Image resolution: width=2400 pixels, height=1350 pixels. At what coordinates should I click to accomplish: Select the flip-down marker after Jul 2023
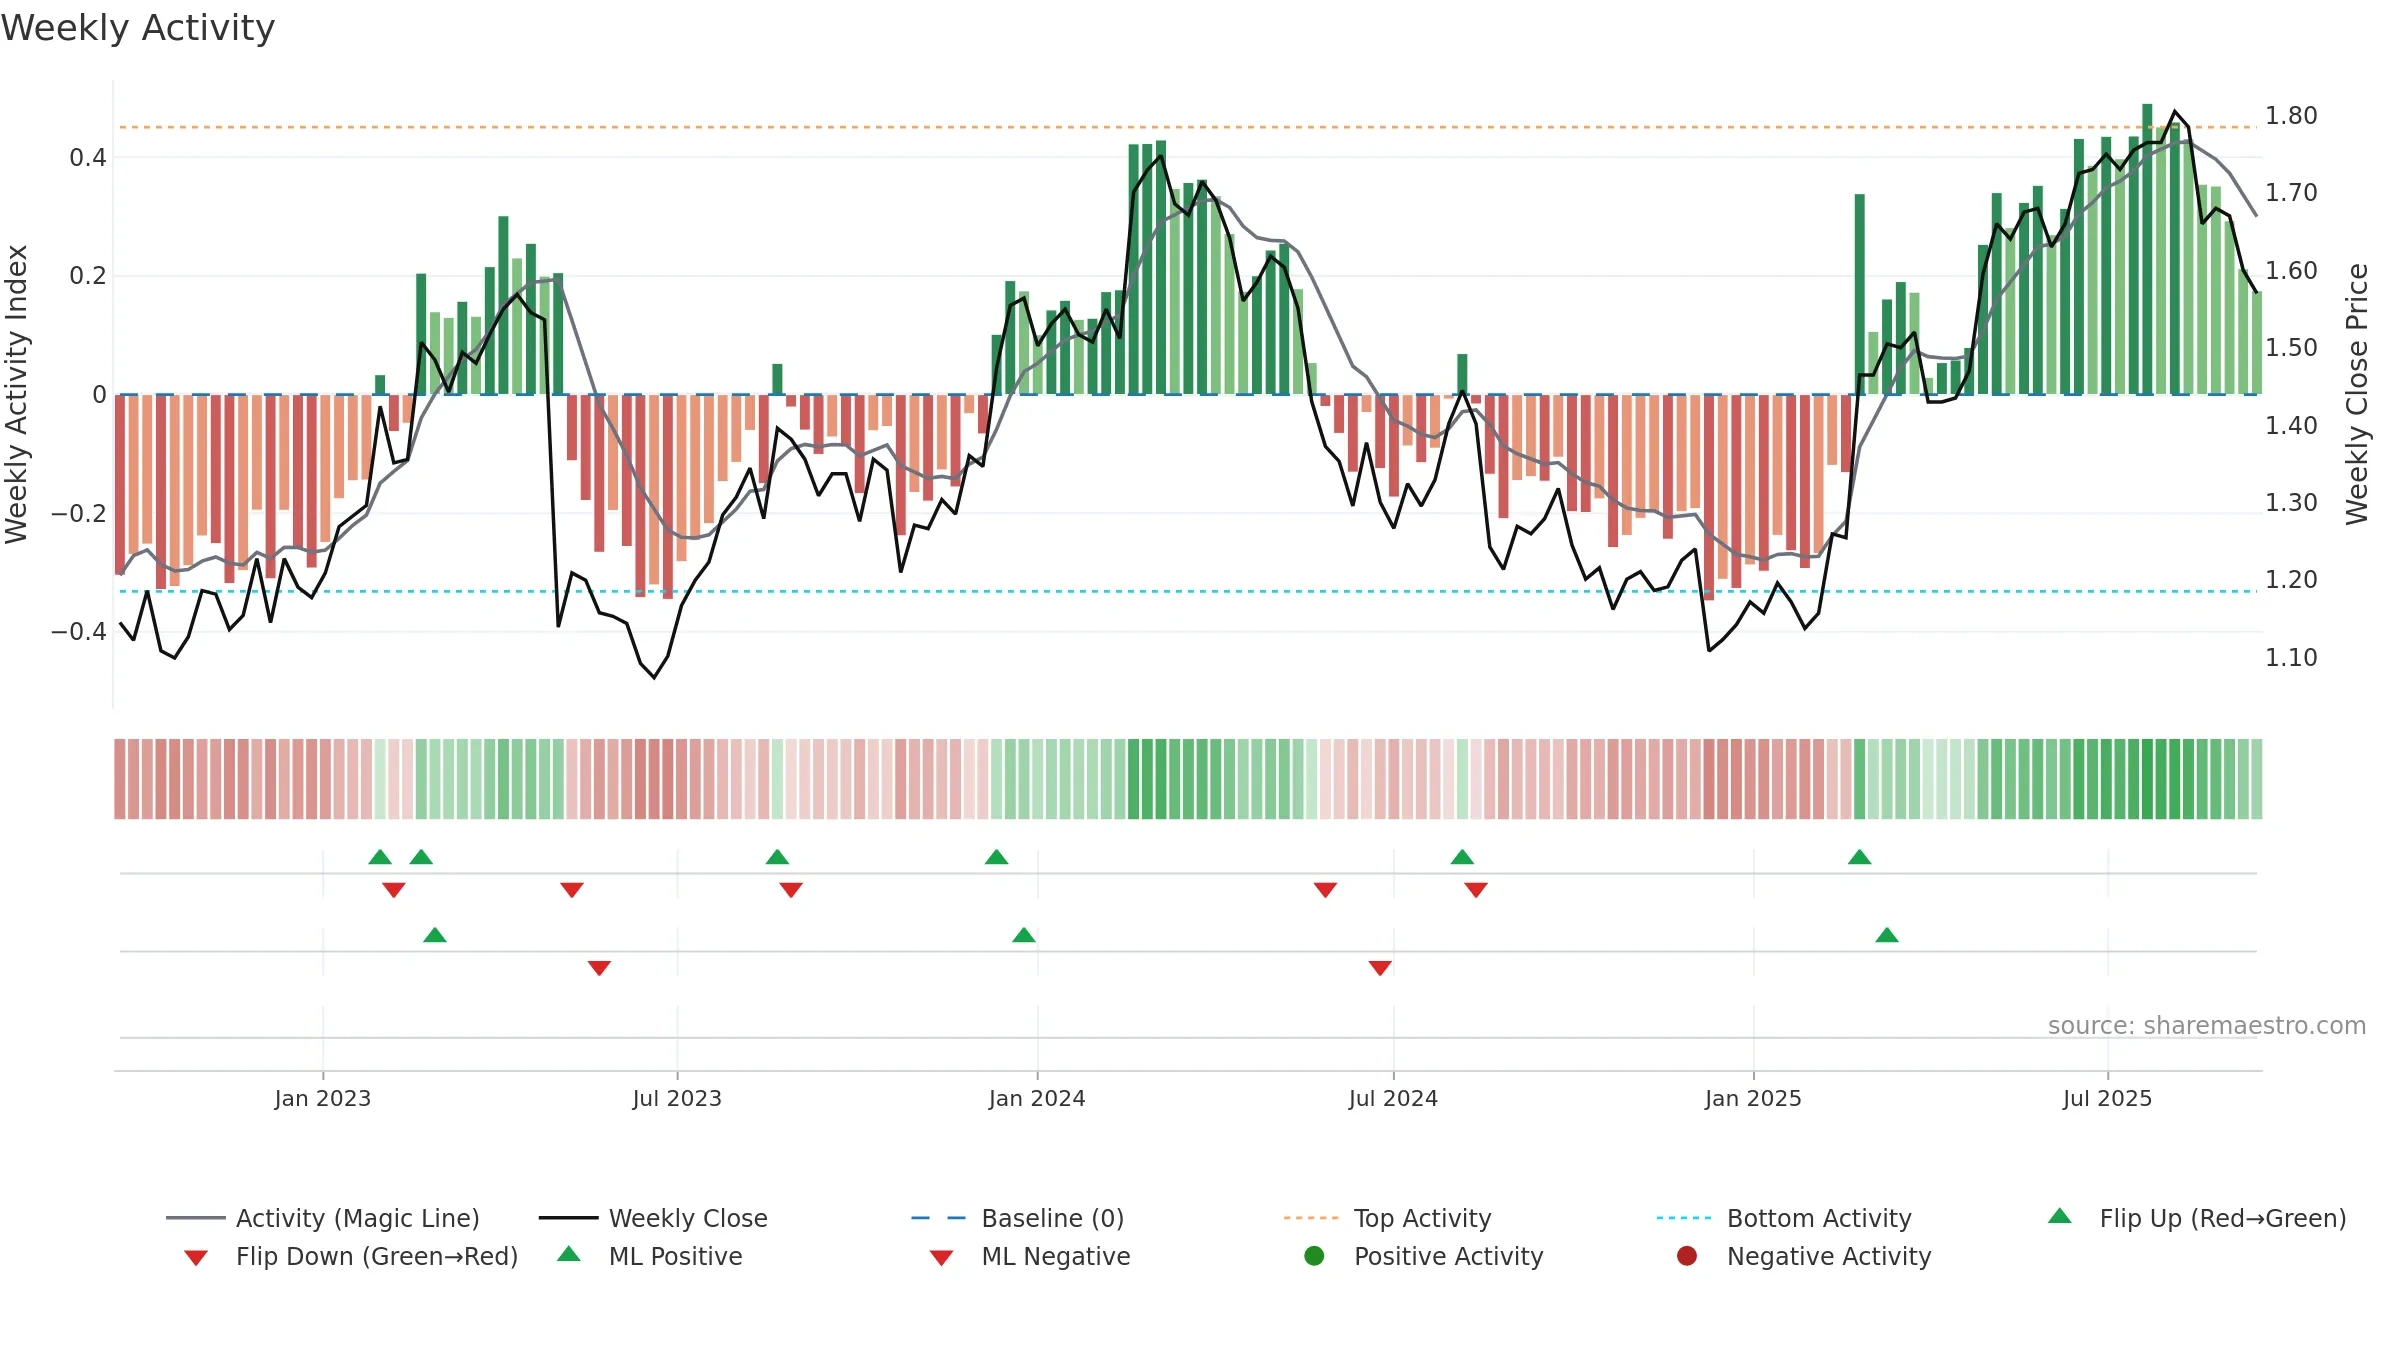(x=791, y=890)
